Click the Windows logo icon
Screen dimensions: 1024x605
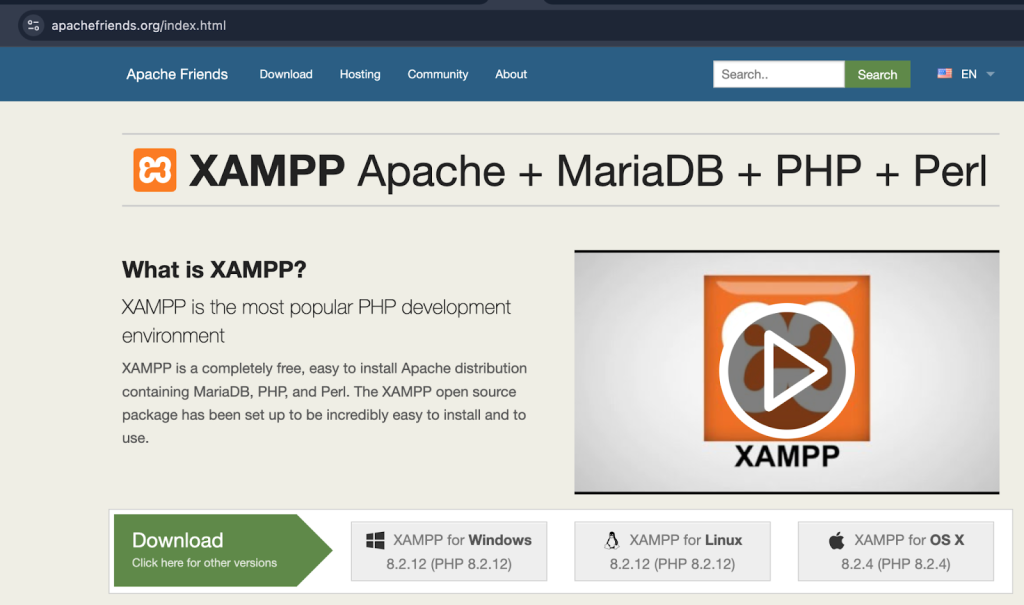(375, 540)
